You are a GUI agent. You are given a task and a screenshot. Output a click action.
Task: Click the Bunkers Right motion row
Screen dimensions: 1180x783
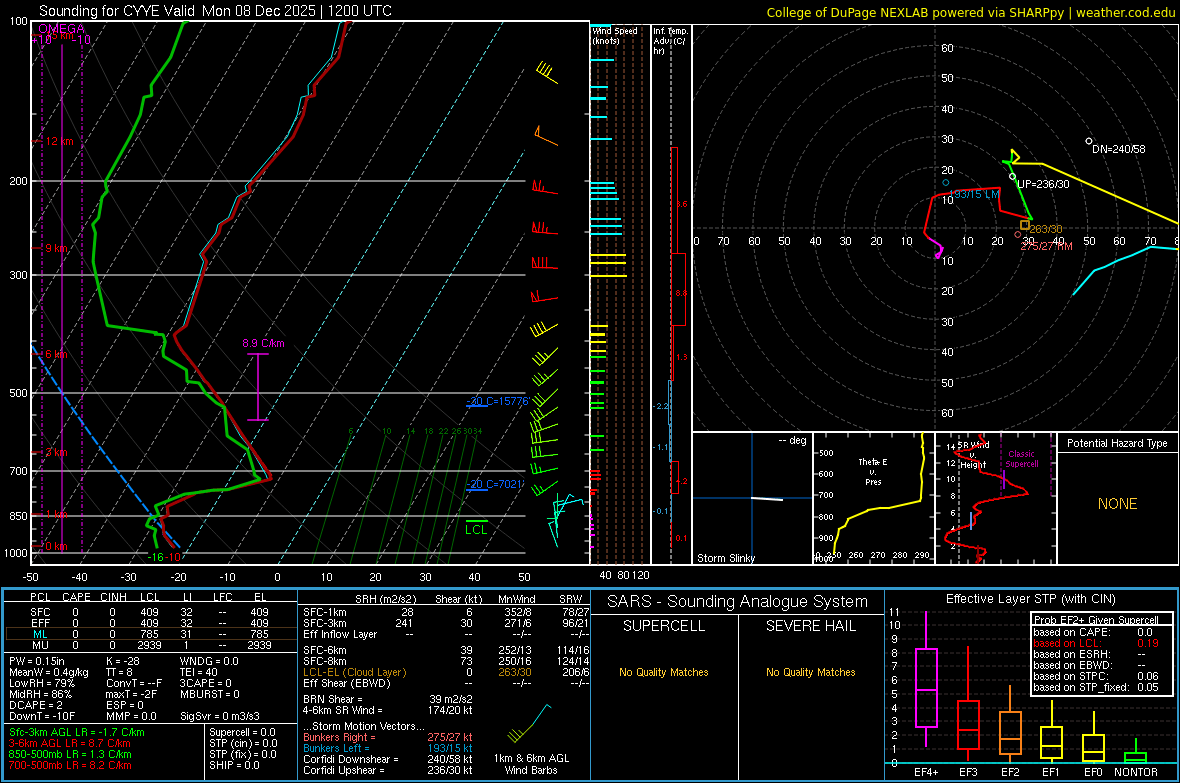coord(388,737)
